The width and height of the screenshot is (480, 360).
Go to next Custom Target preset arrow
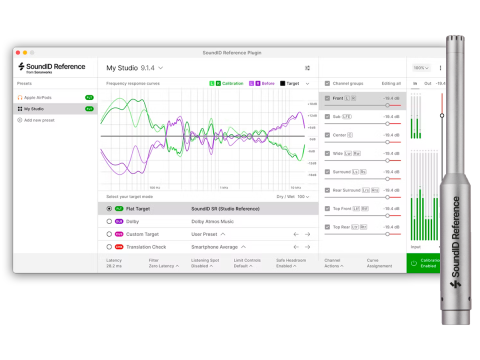point(307,234)
